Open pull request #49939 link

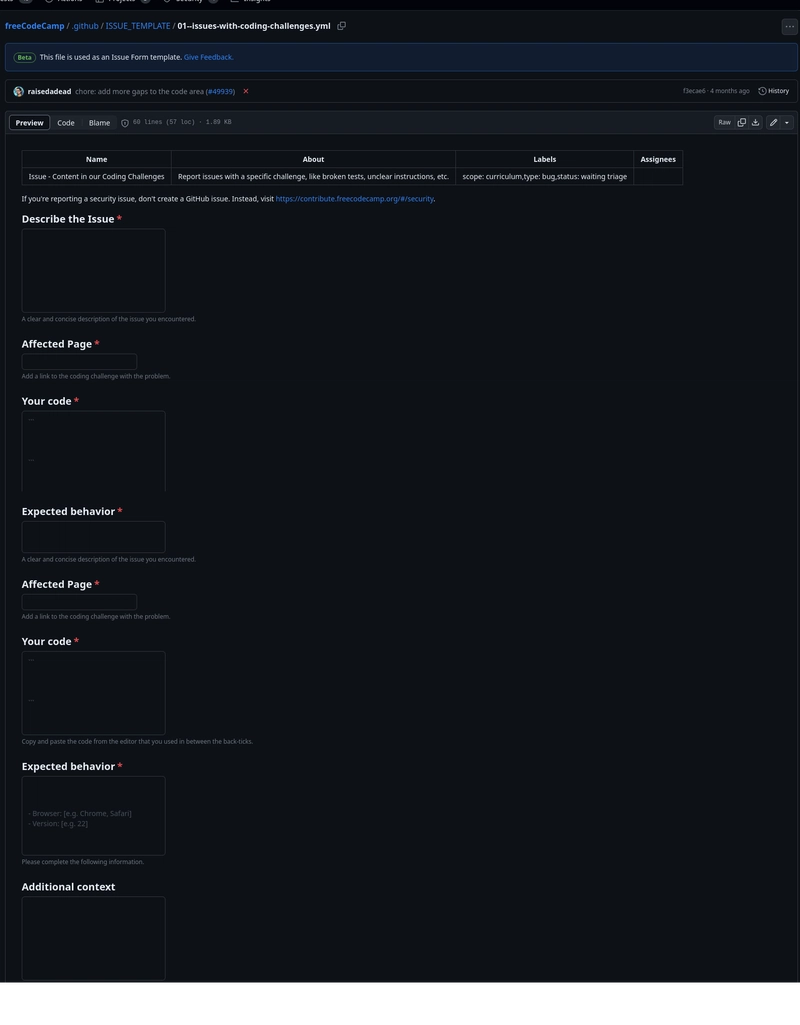221,92
